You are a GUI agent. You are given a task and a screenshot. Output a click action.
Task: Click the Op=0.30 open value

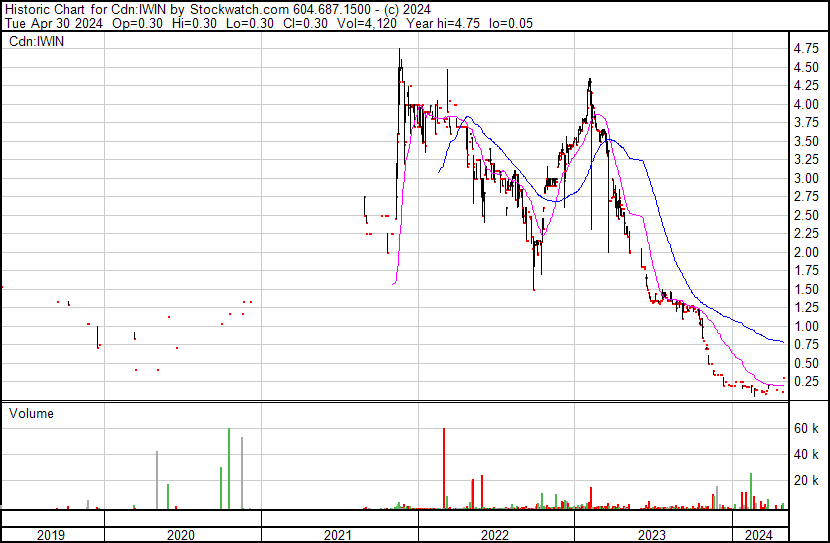click(138, 23)
